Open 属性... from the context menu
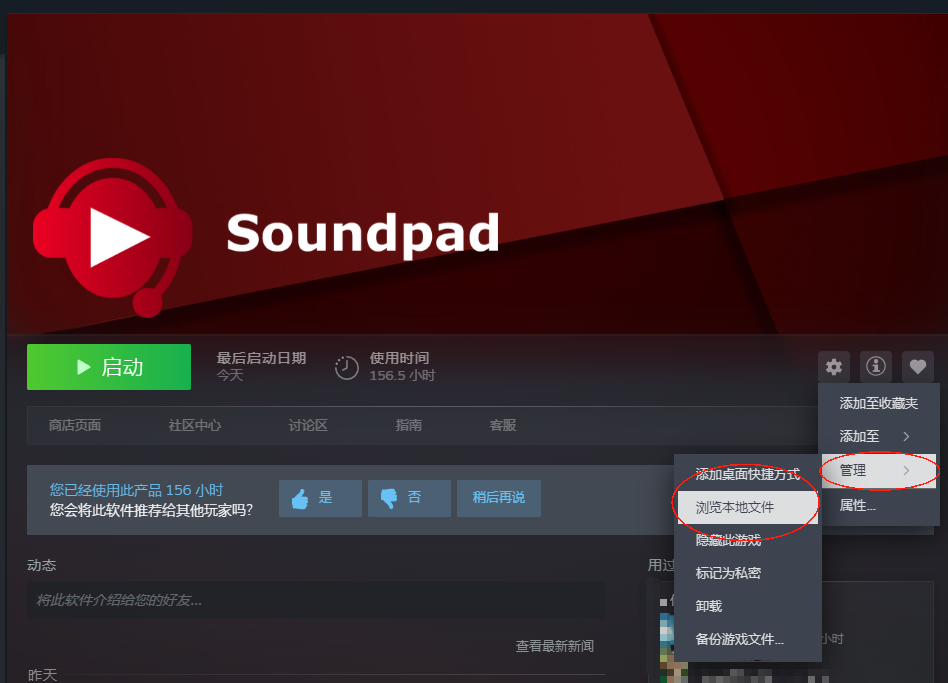Image resolution: width=948 pixels, height=683 pixels. click(858, 506)
